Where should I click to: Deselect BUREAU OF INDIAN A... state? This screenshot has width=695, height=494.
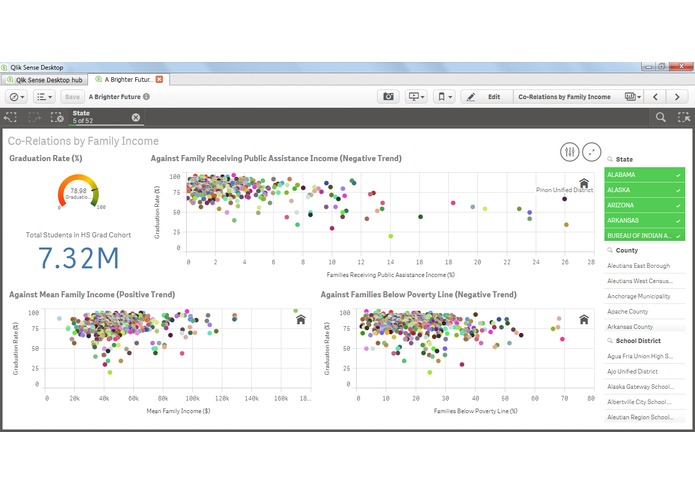644,236
